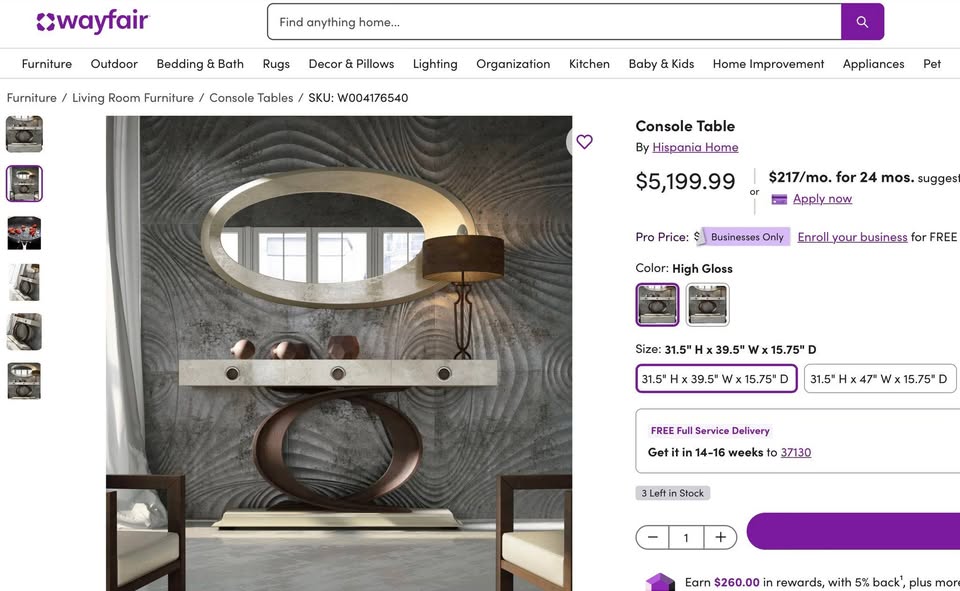The height and width of the screenshot is (591, 960).
Task: Click the Apply now financing link
Action: coord(822,199)
